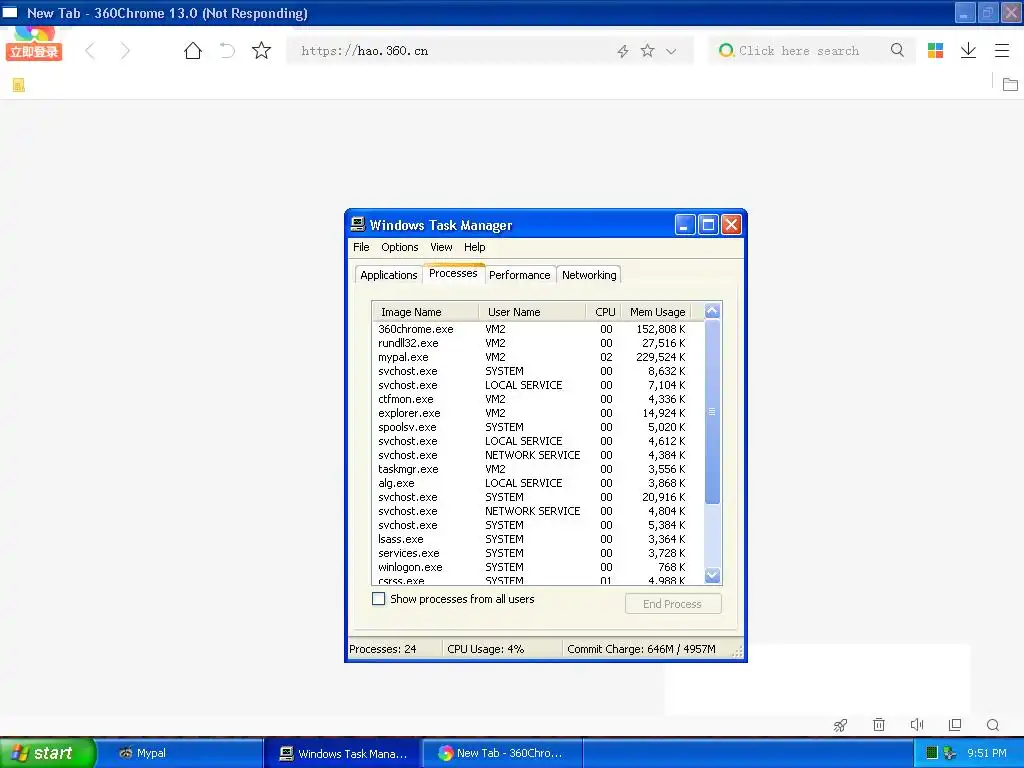
Task: Switch to the Applications tab
Action: coord(389,275)
